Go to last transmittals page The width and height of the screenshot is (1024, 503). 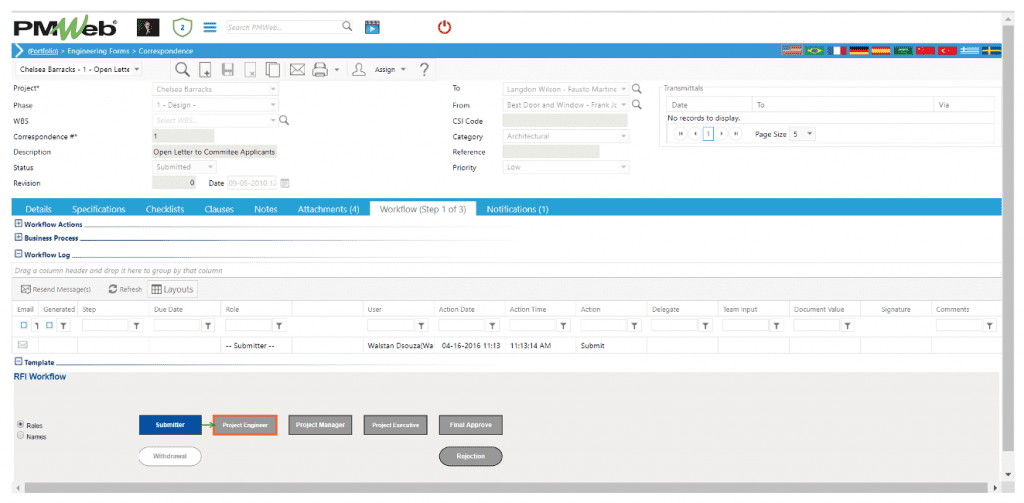[x=736, y=133]
